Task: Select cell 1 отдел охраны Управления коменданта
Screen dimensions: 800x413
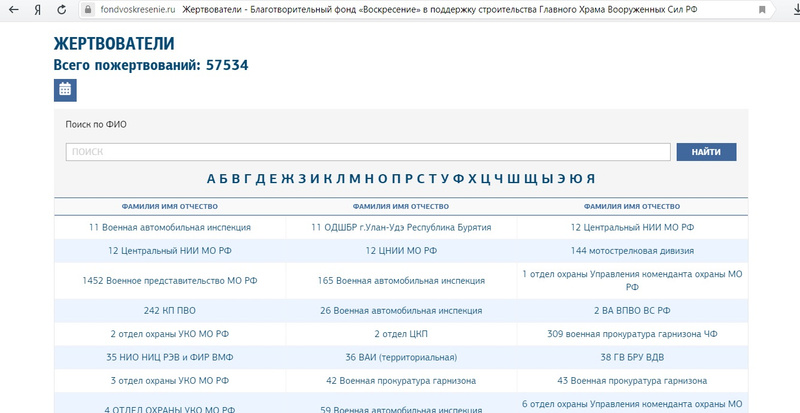Action: click(x=632, y=281)
